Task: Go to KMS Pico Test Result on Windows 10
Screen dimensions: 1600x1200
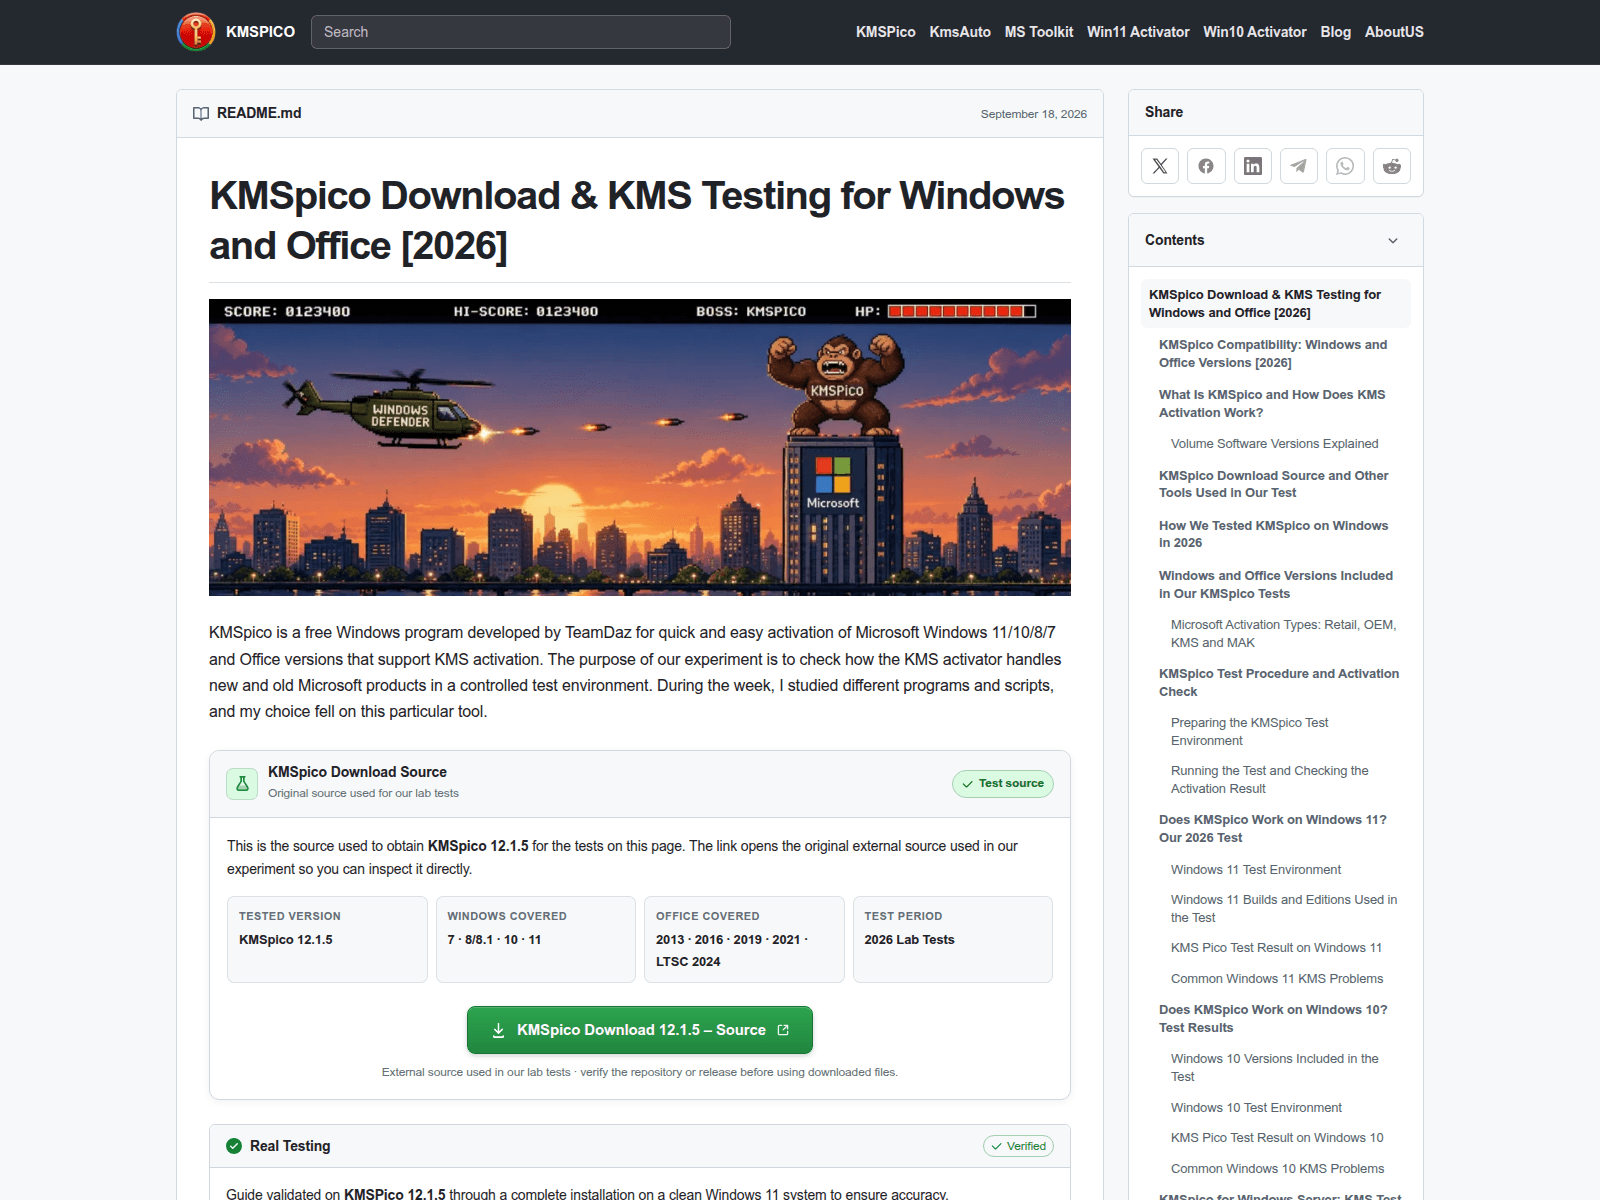Action: 1277,1138
